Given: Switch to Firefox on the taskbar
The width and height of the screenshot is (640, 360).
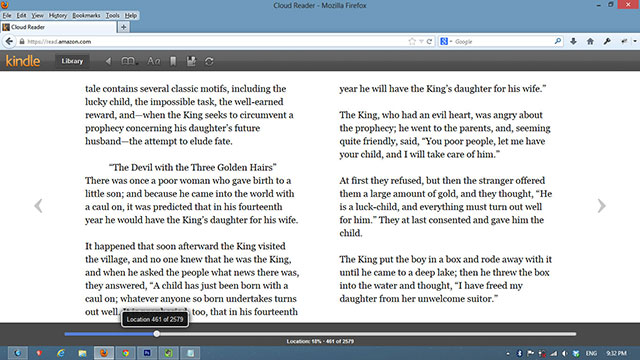Looking at the screenshot, I should 104,353.
